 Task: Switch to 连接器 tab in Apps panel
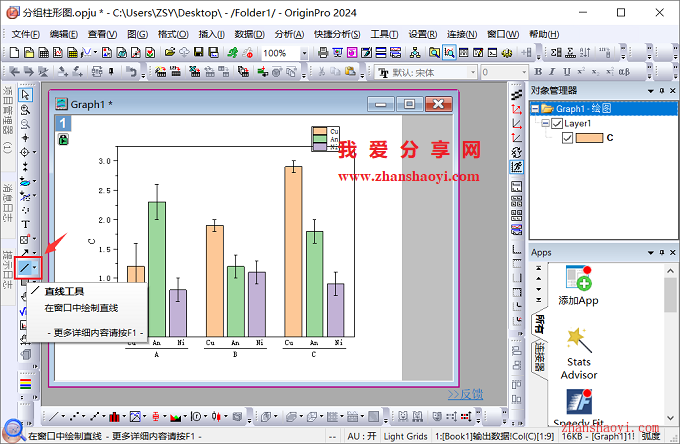(539, 357)
